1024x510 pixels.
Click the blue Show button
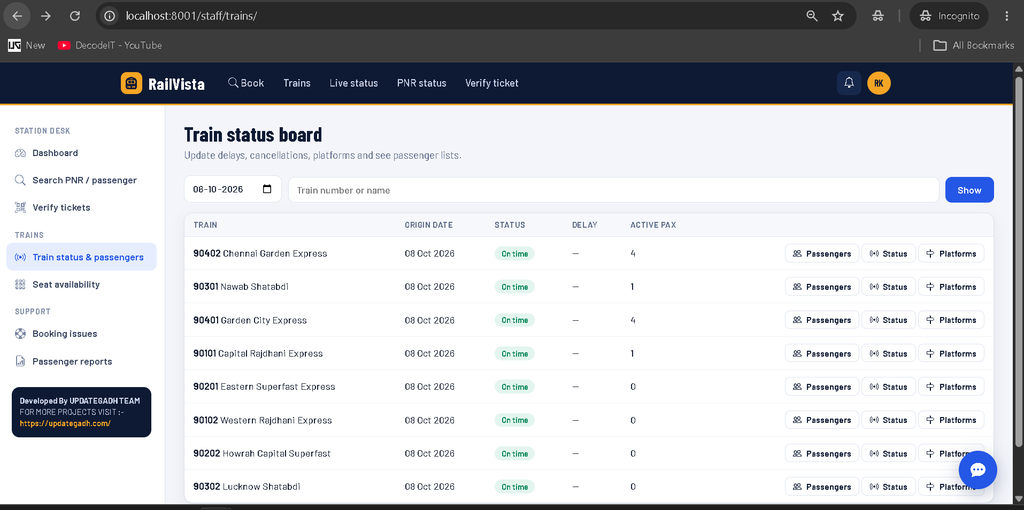(x=969, y=190)
